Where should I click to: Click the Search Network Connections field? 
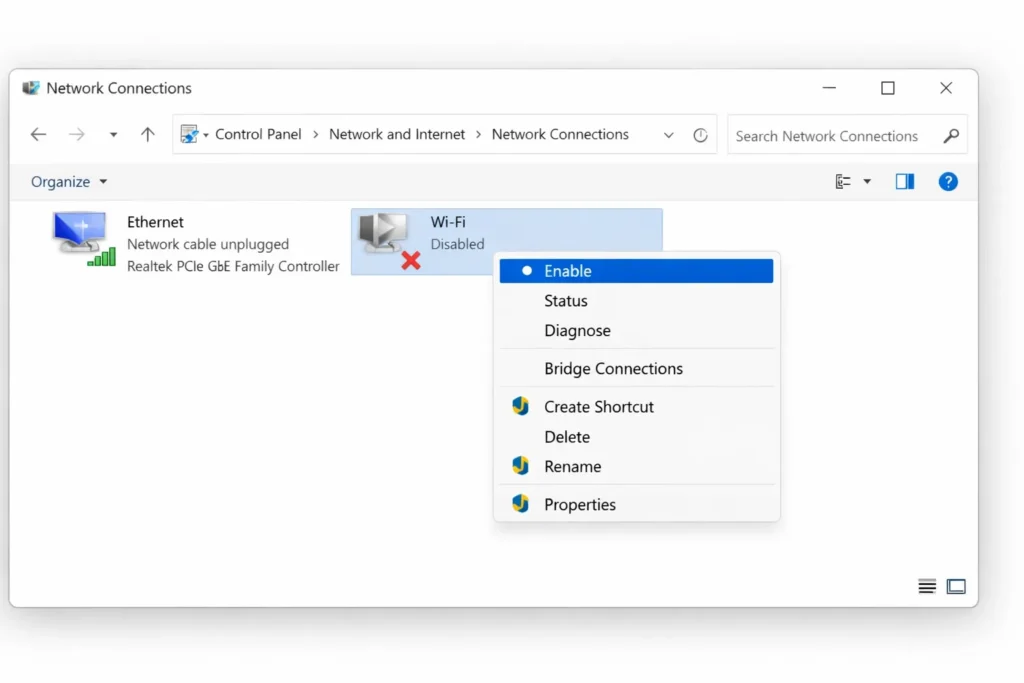[x=826, y=136]
